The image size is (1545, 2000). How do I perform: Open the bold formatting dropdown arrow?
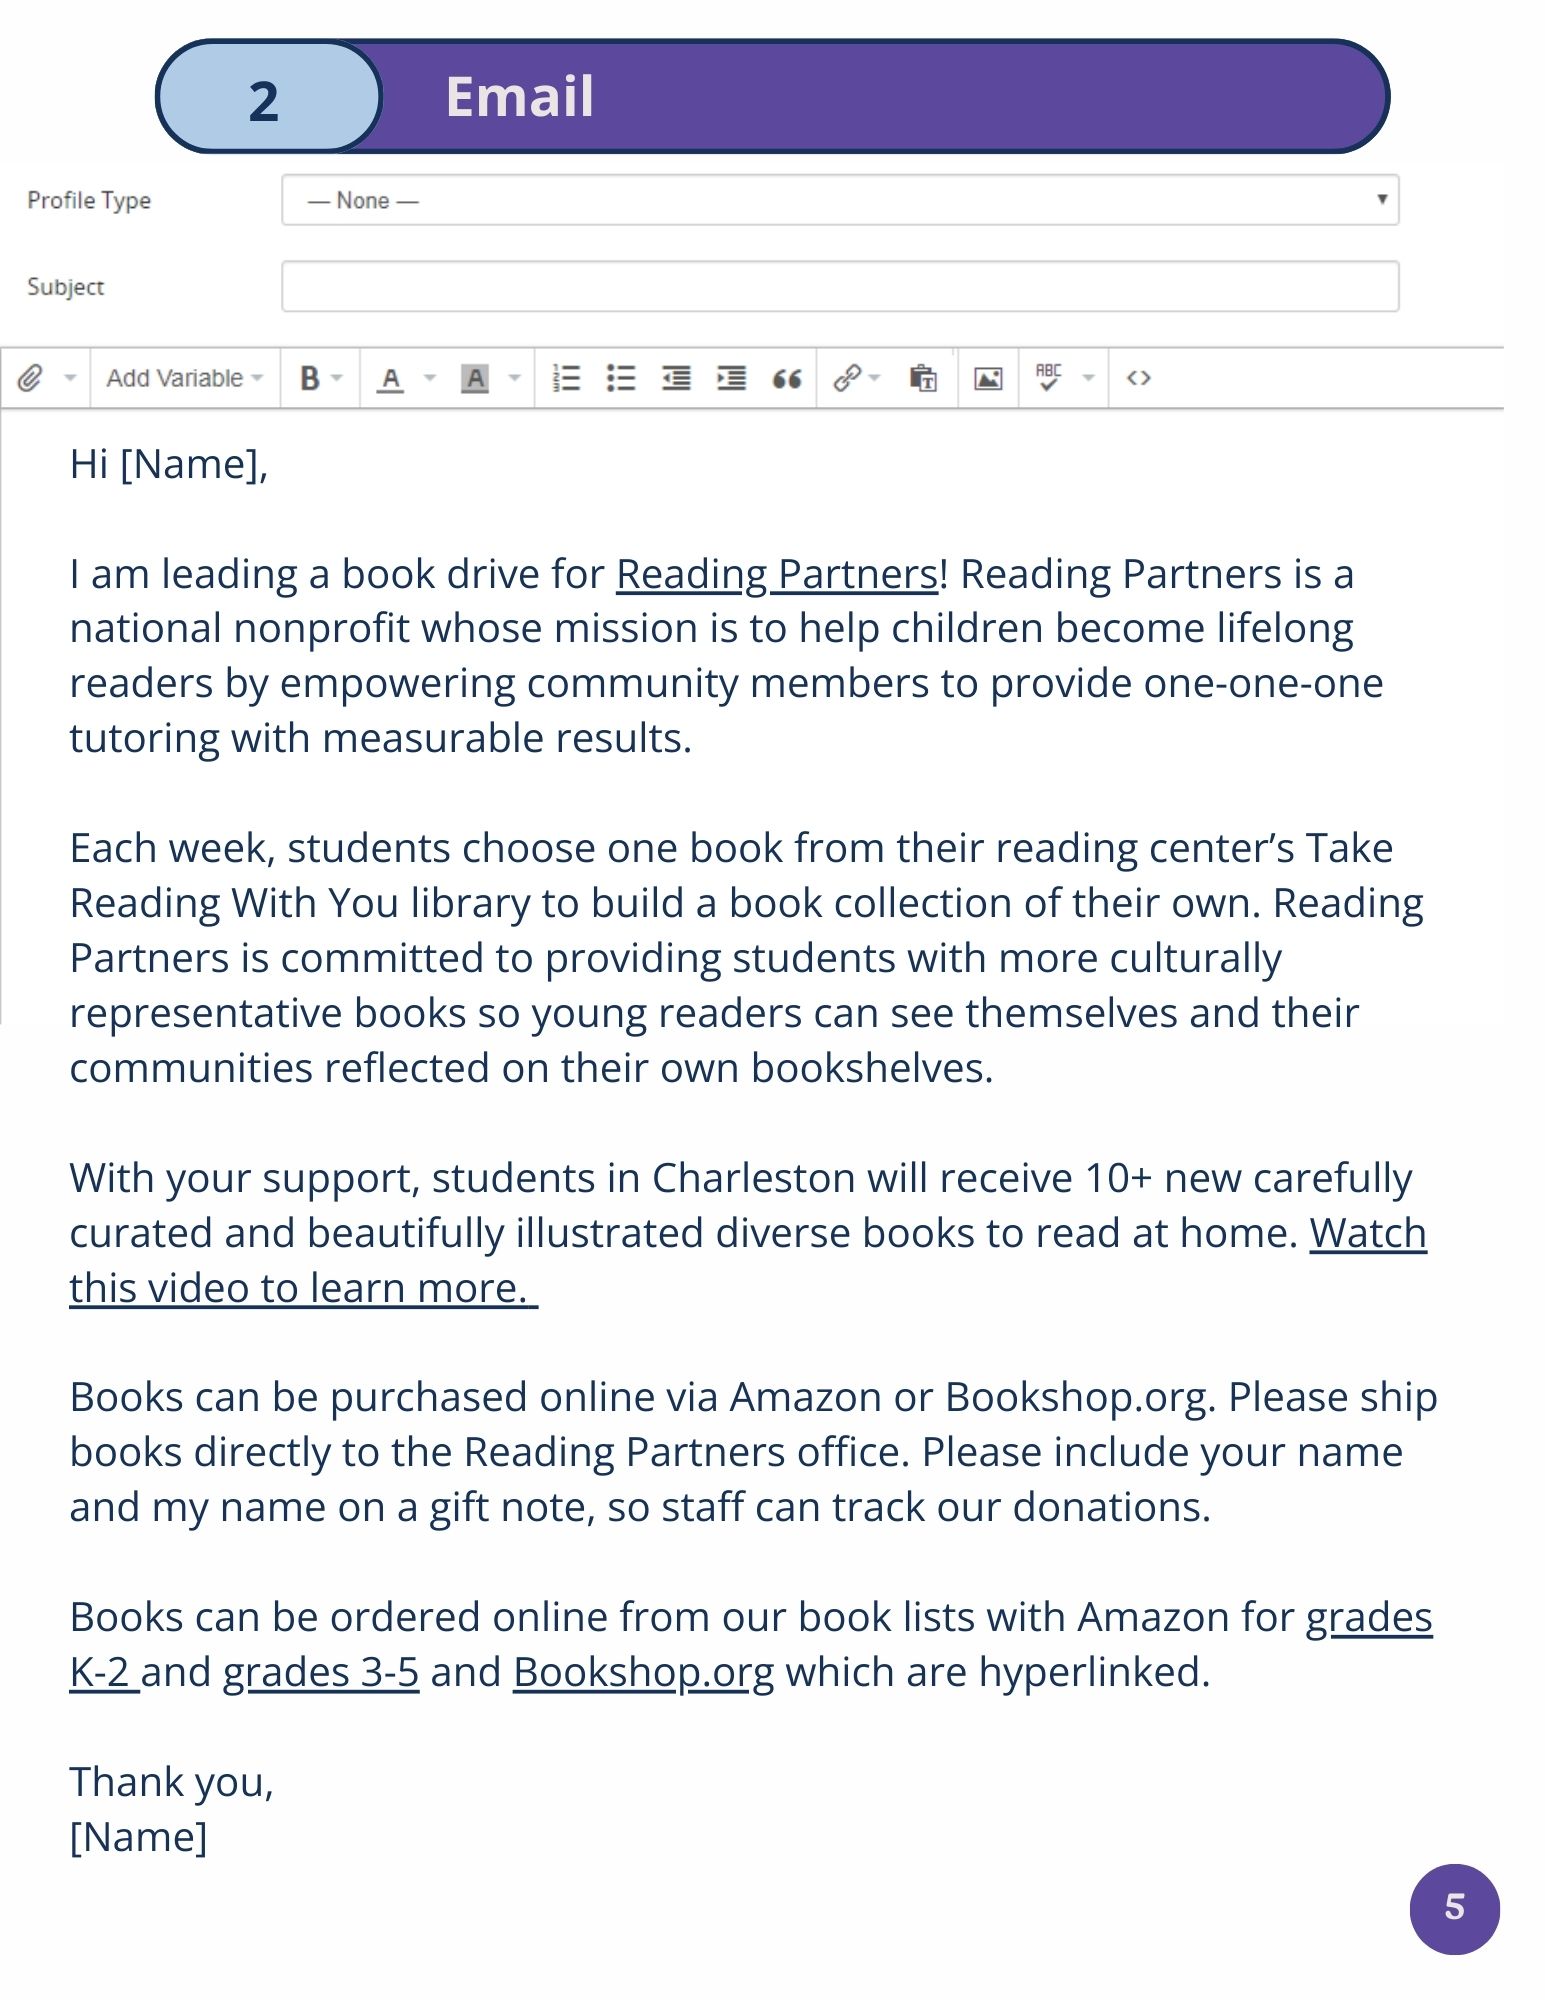(x=337, y=378)
